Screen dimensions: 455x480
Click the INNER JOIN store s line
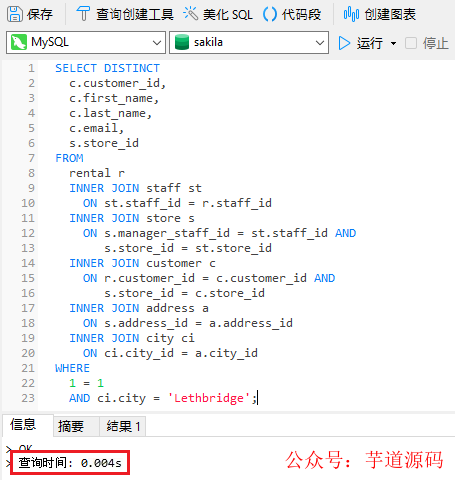tap(132, 218)
